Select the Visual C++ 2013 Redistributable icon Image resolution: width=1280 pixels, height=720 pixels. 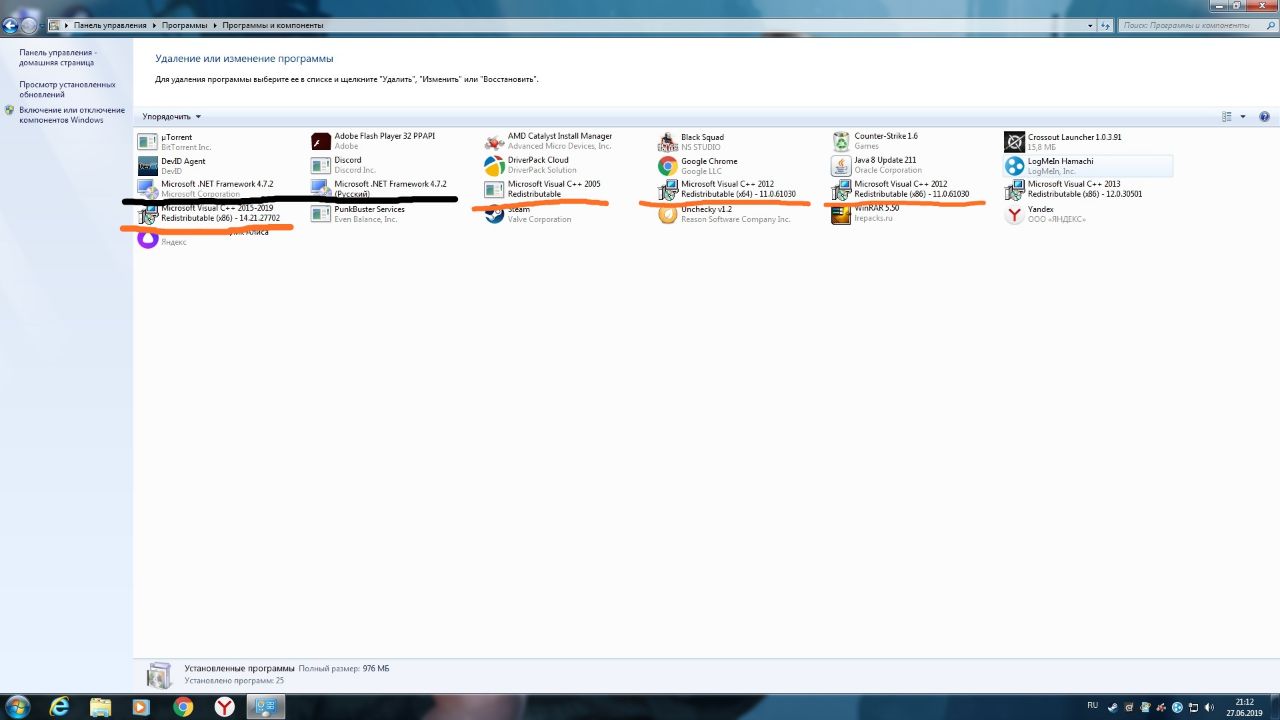tap(1015, 189)
